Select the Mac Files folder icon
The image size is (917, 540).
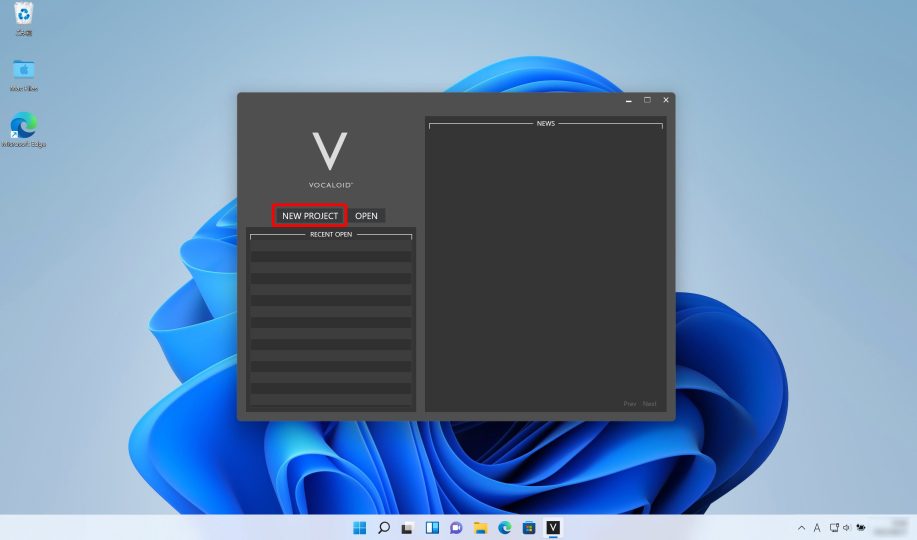23,75
